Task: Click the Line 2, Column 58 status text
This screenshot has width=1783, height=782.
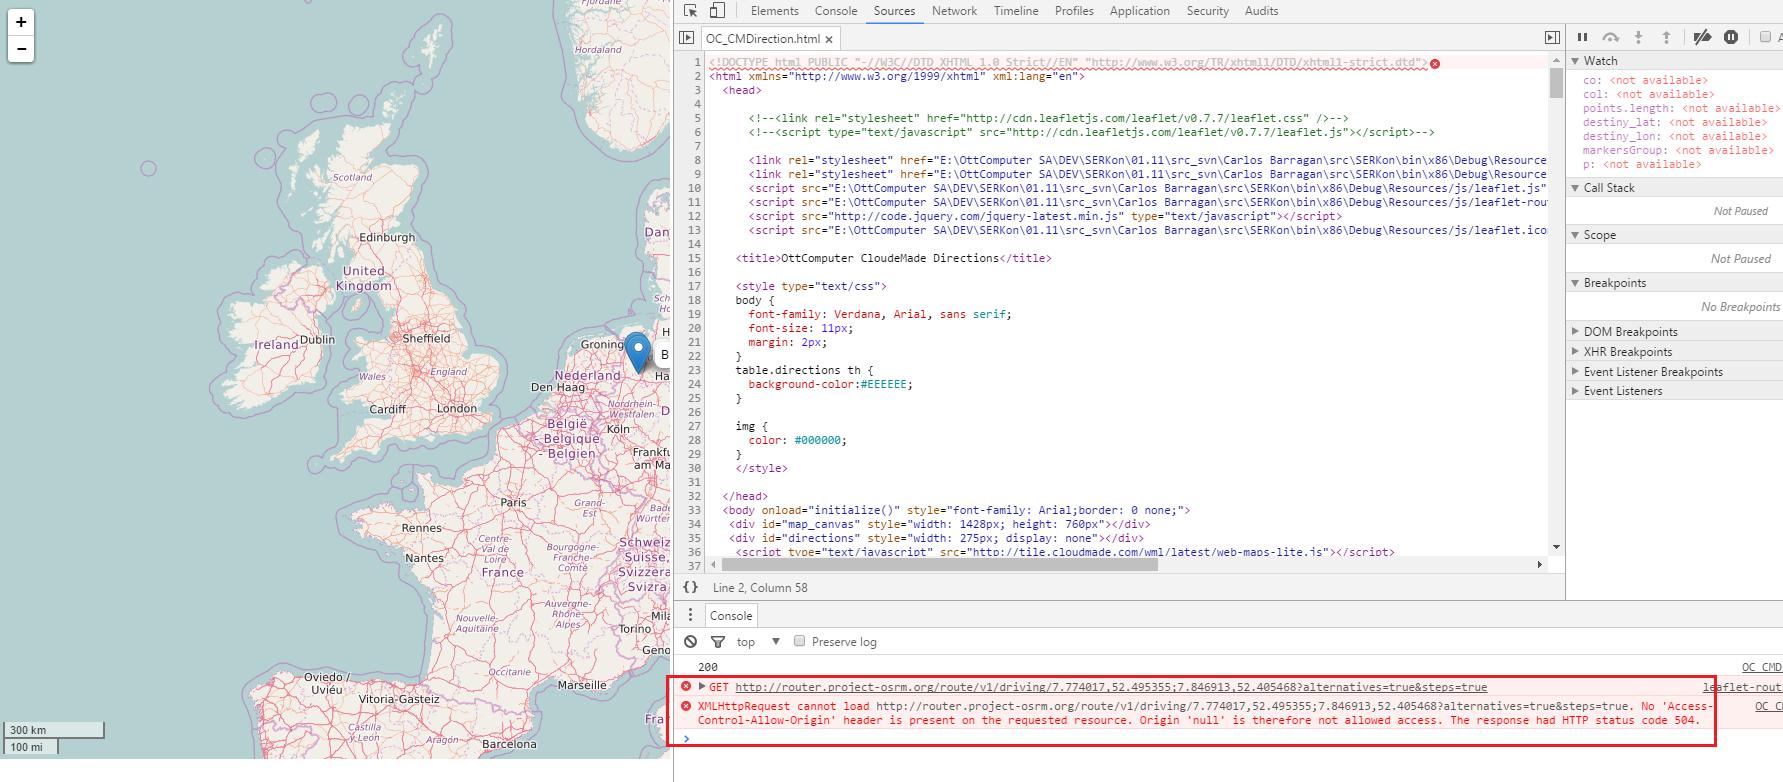Action: (760, 588)
